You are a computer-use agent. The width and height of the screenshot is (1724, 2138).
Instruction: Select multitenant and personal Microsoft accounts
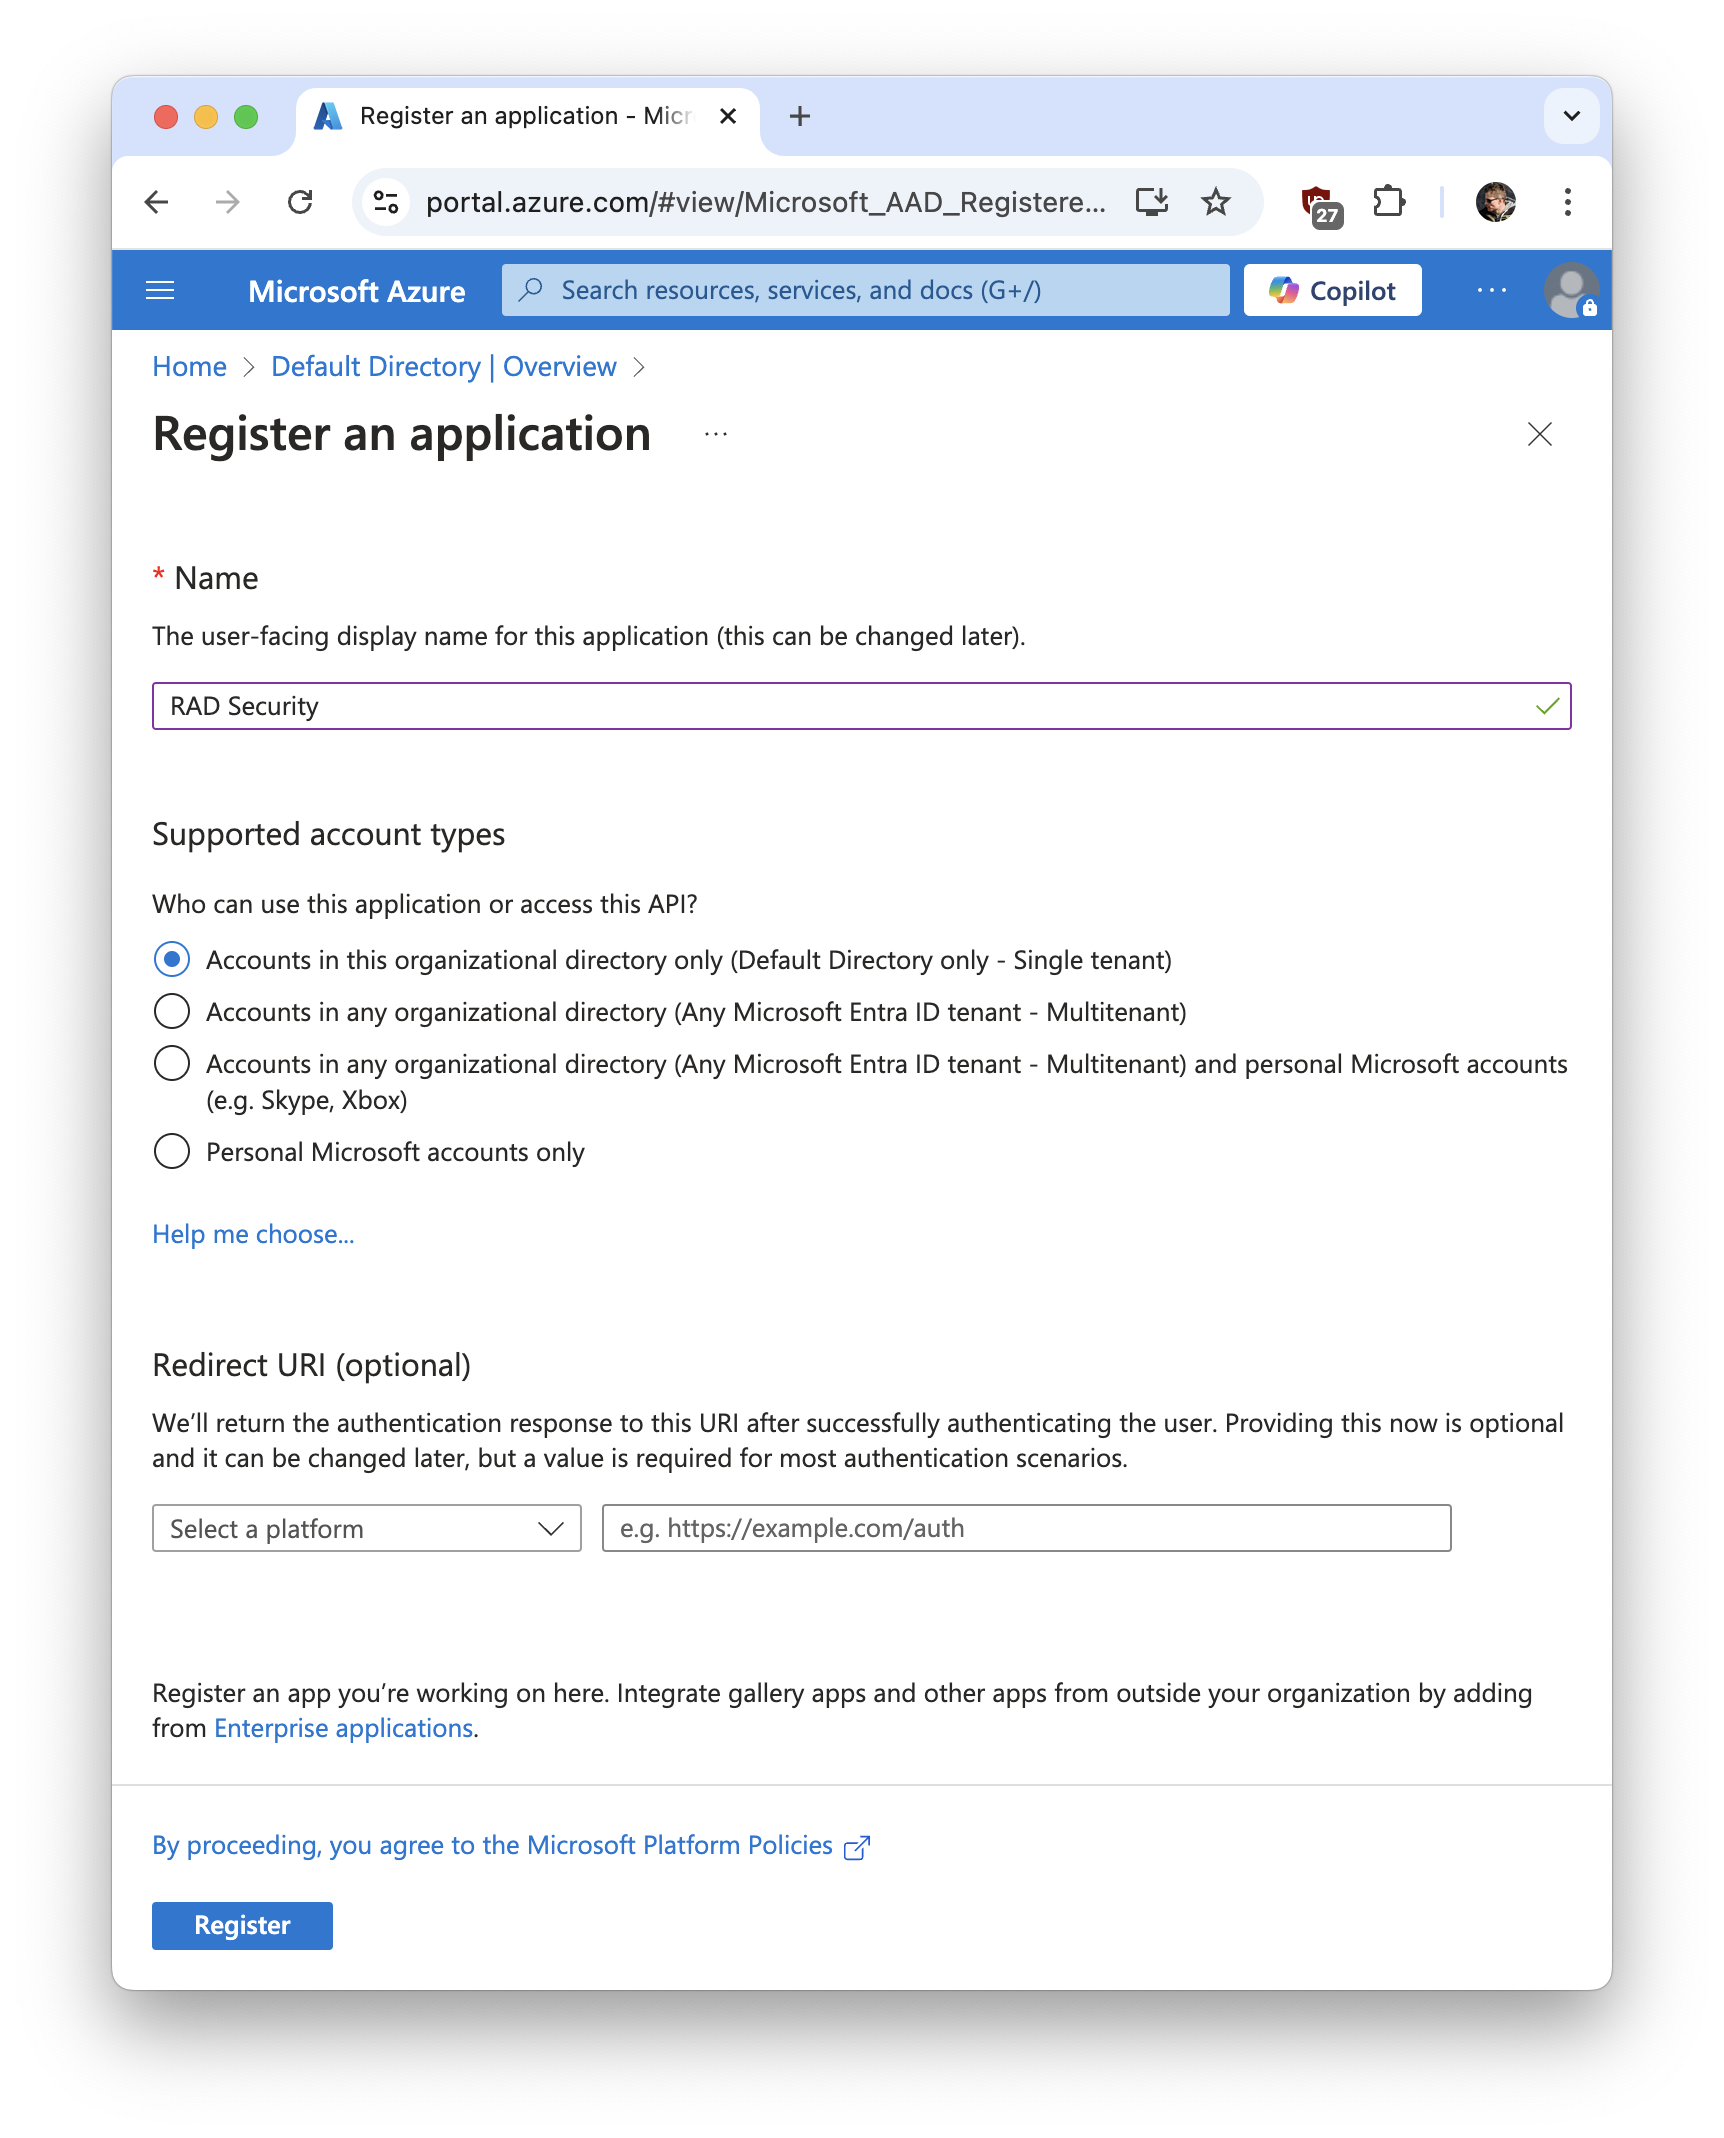(x=171, y=1063)
